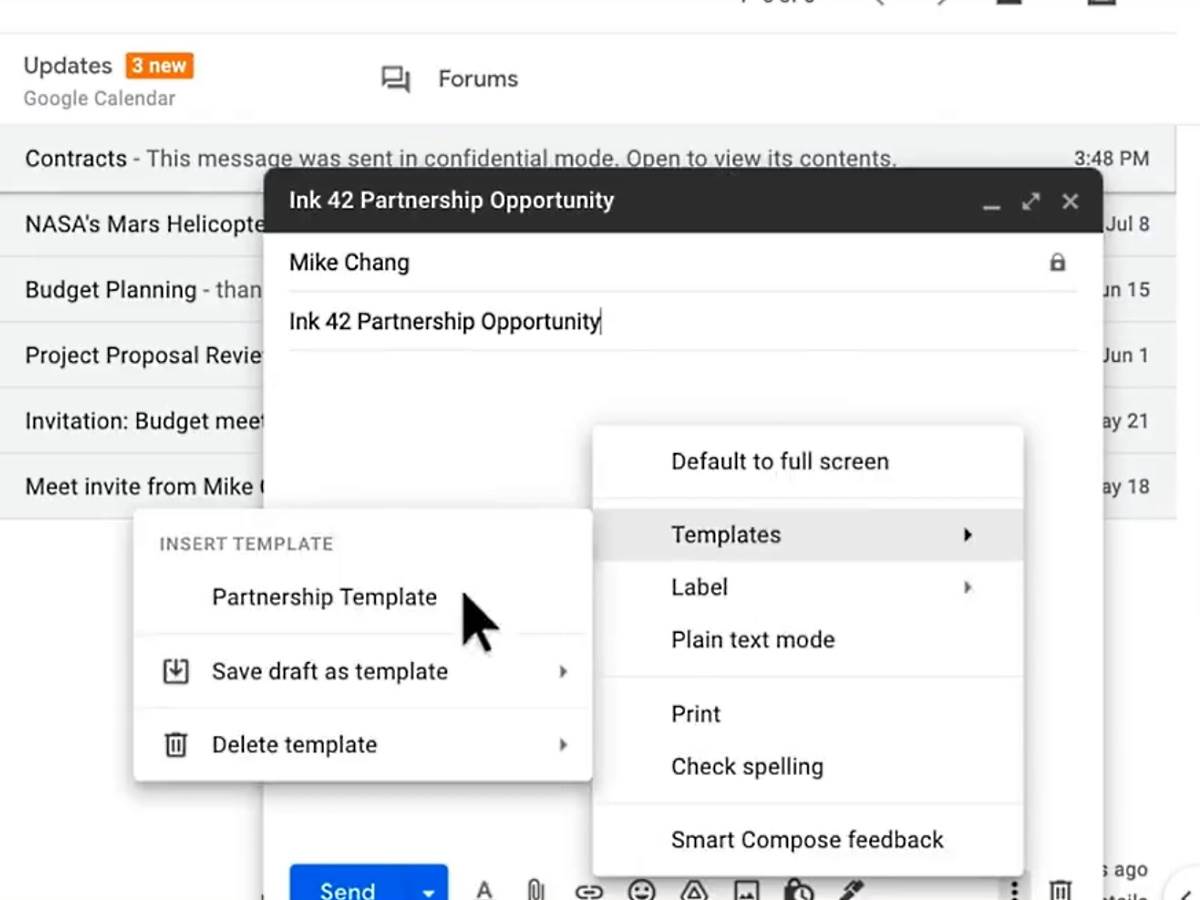Click the formatting options icon
Viewport: 1200px width, 900px height.
(484, 889)
